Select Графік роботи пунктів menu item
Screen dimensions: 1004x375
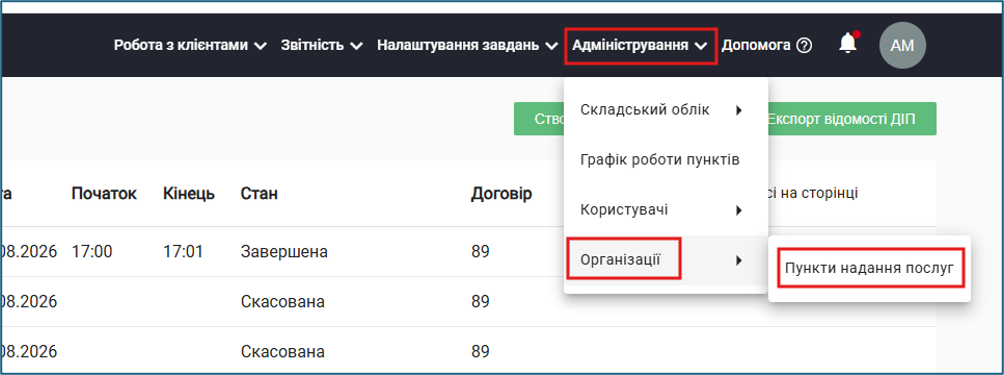pos(666,160)
